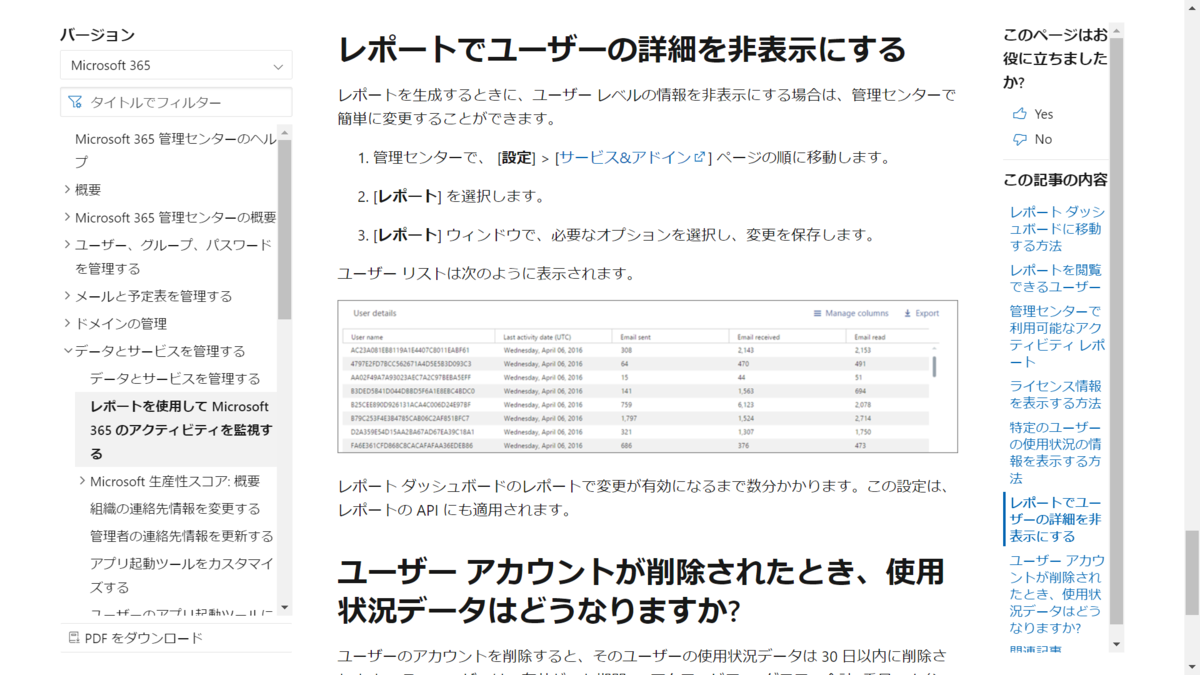Viewport: 1200px width, 675px height.
Task: Click the この記事の内容 heading
Action: [1055, 180]
